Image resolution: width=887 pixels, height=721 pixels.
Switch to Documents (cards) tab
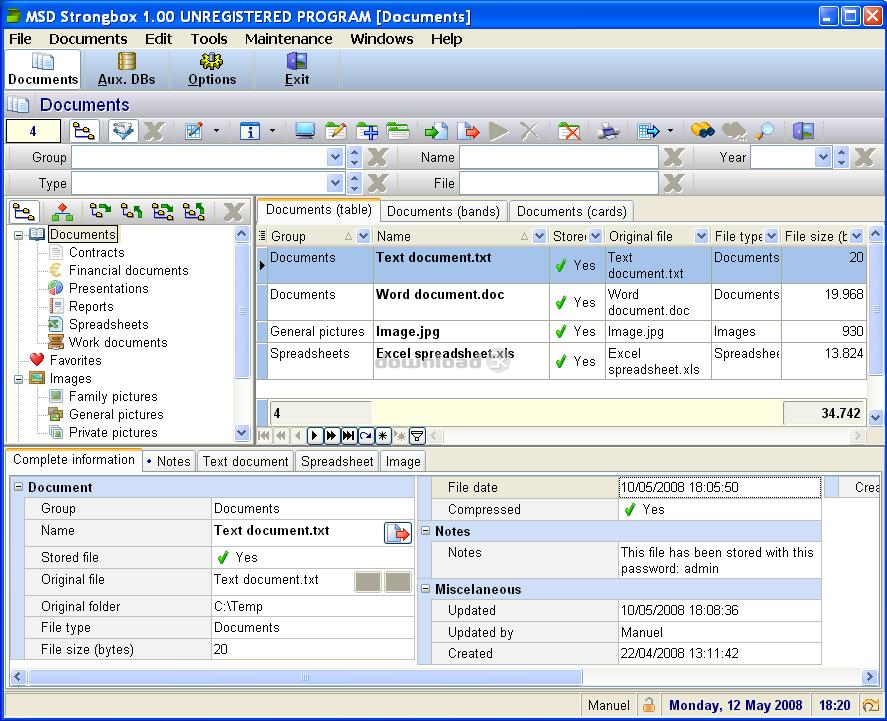pos(571,211)
